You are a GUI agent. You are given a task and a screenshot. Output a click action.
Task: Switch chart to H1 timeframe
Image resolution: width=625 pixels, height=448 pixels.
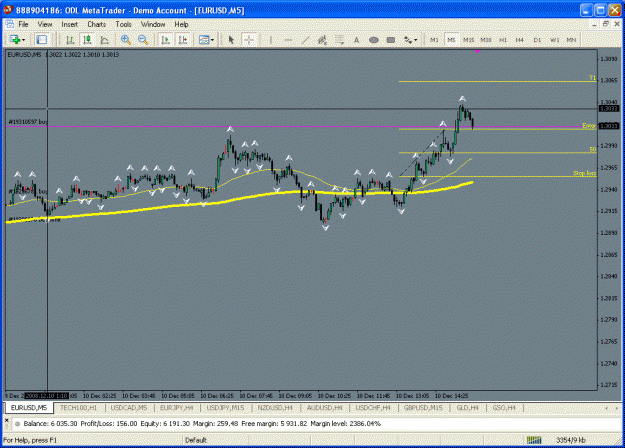(503, 40)
